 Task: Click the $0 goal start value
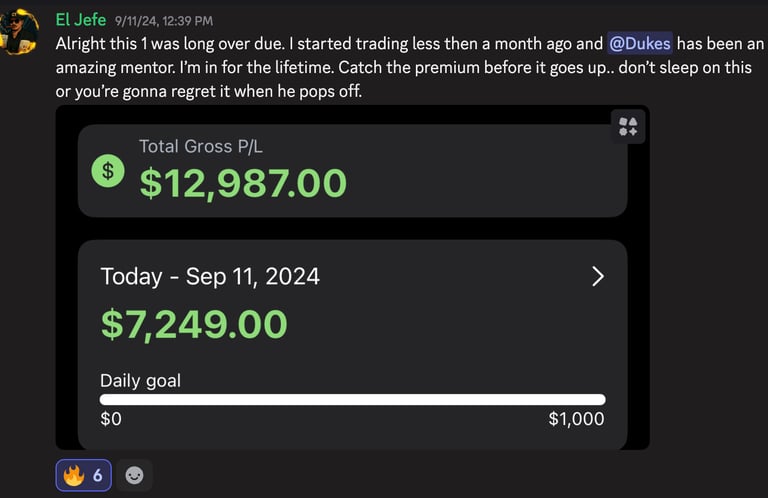coord(111,419)
